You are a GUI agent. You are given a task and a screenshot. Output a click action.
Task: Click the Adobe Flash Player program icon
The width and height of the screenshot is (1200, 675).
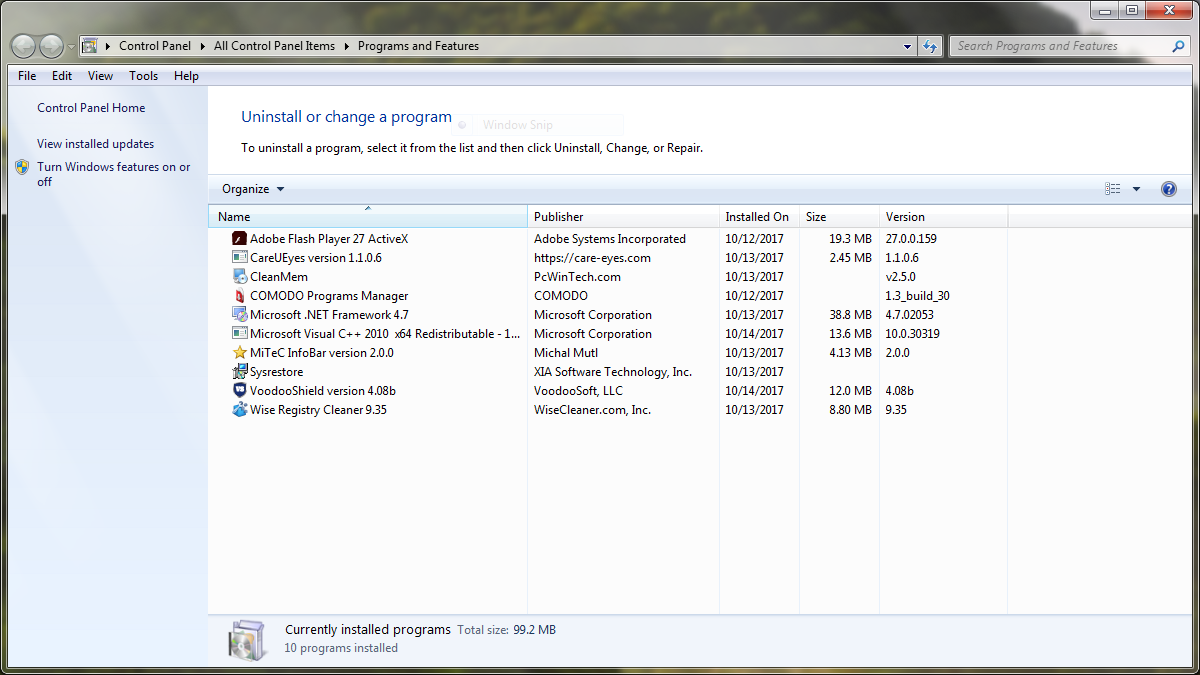coord(239,239)
